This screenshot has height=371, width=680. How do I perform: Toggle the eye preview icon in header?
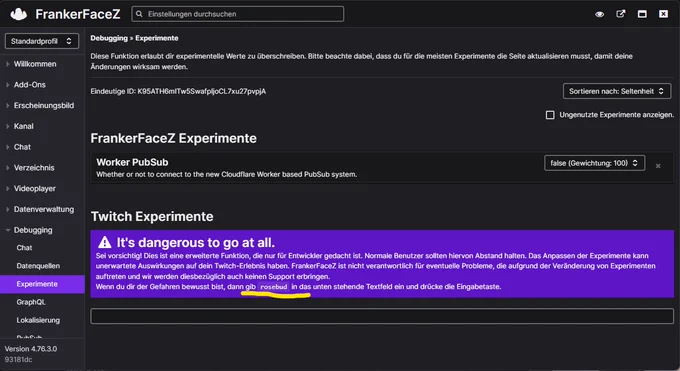coord(599,14)
